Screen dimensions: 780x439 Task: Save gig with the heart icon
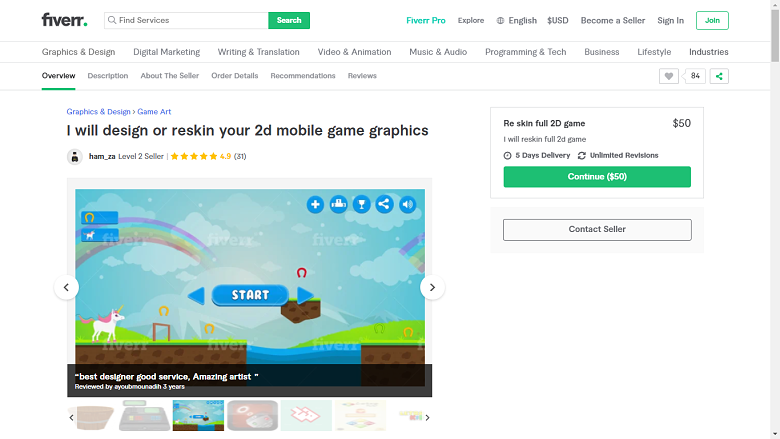669,76
